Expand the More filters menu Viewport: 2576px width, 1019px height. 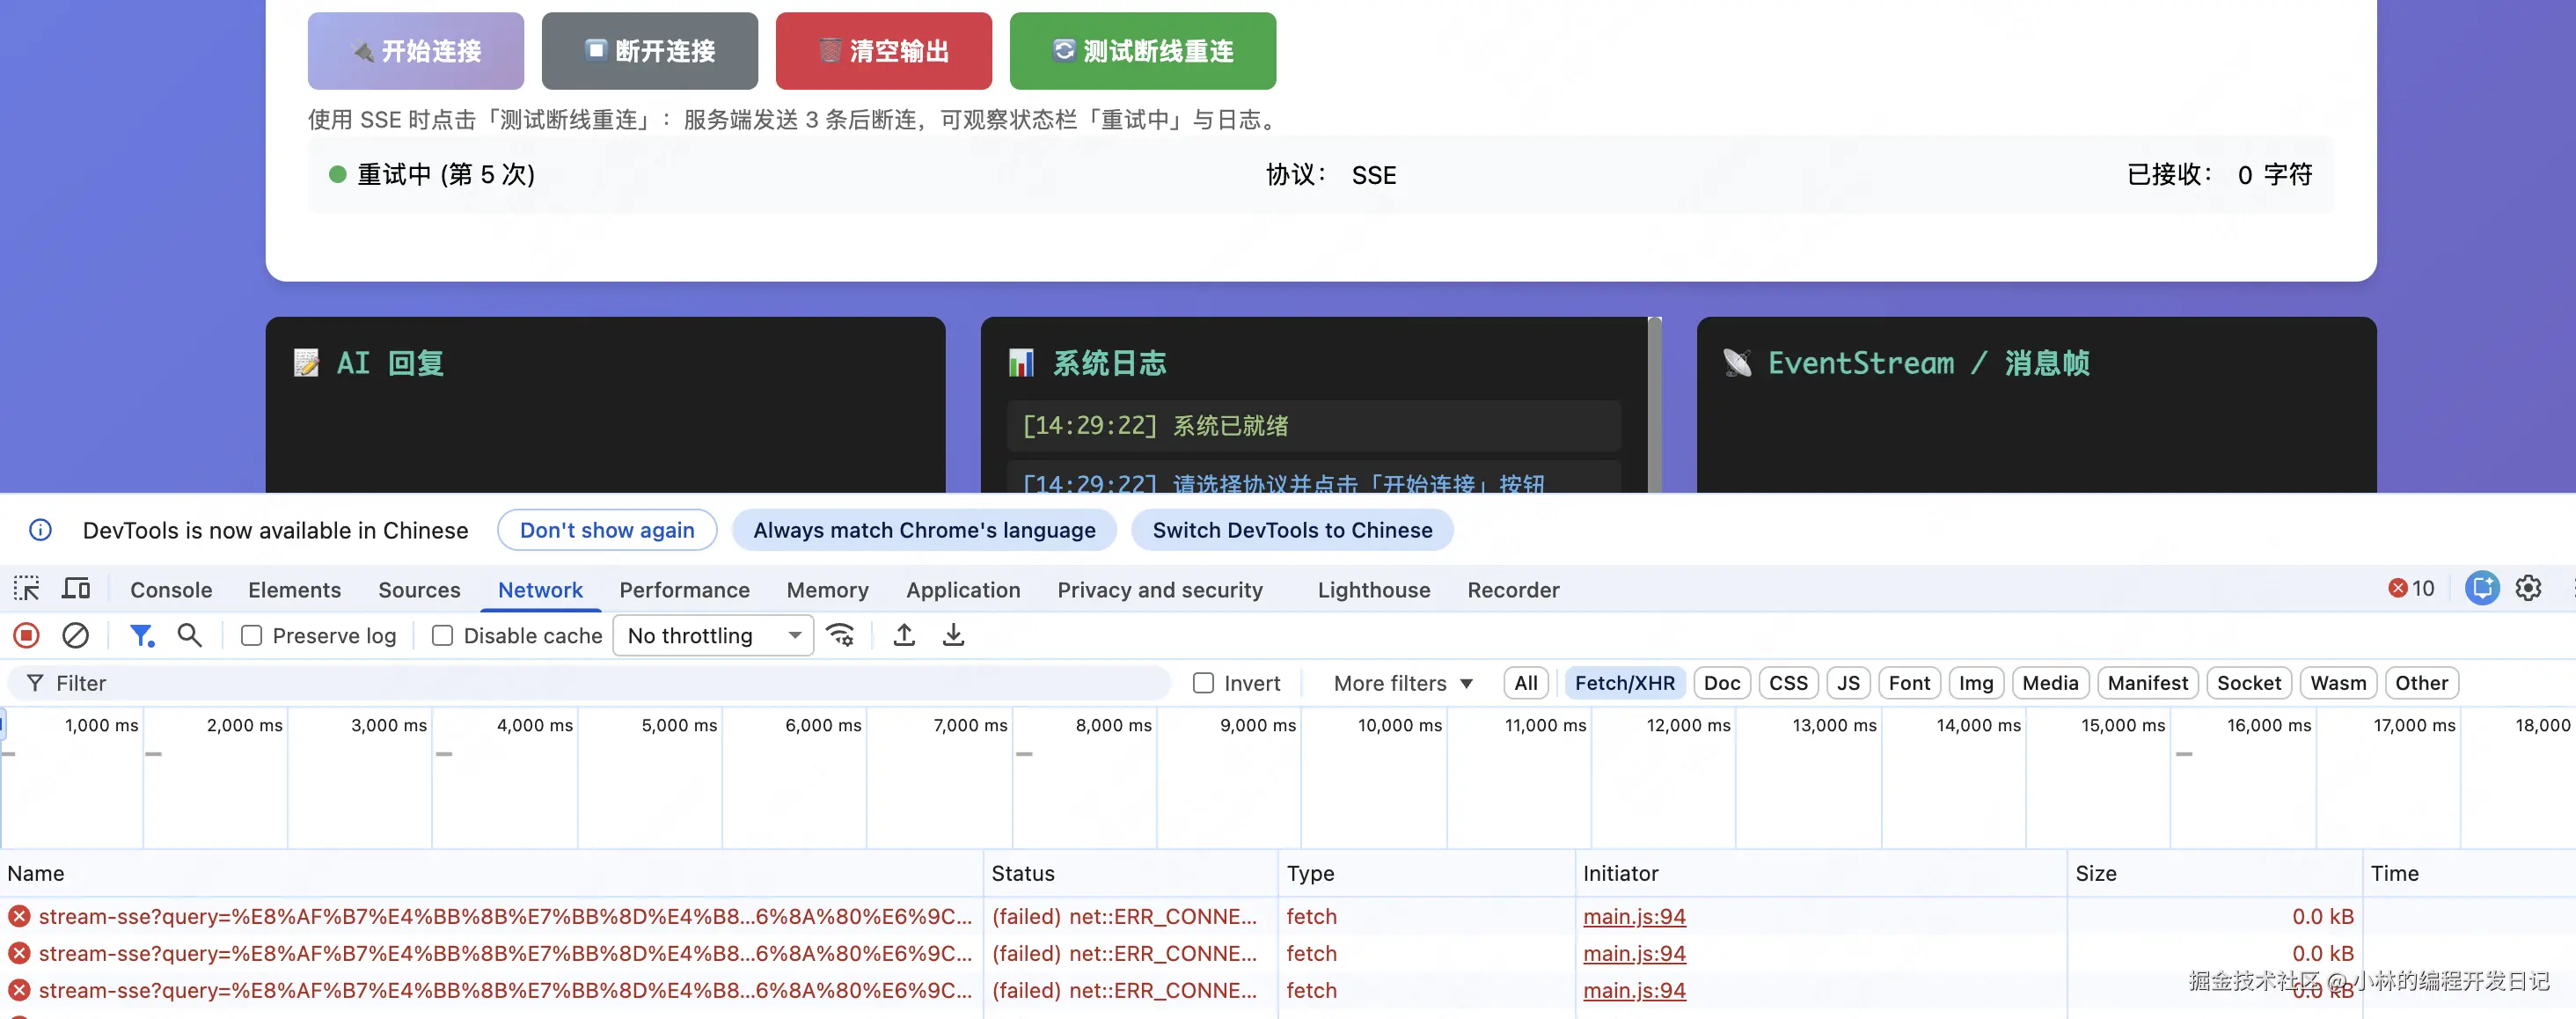pos(1403,683)
